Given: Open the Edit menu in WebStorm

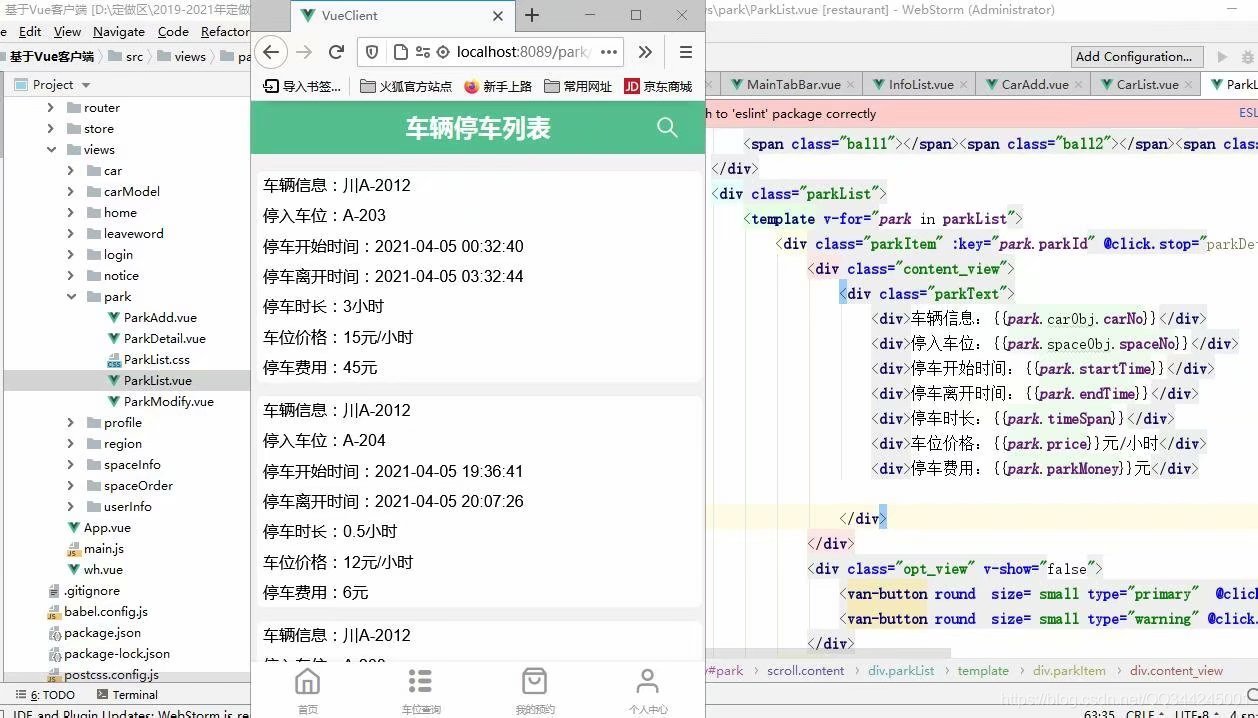Looking at the screenshot, I should pyautogui.click(x=30, y=31).
